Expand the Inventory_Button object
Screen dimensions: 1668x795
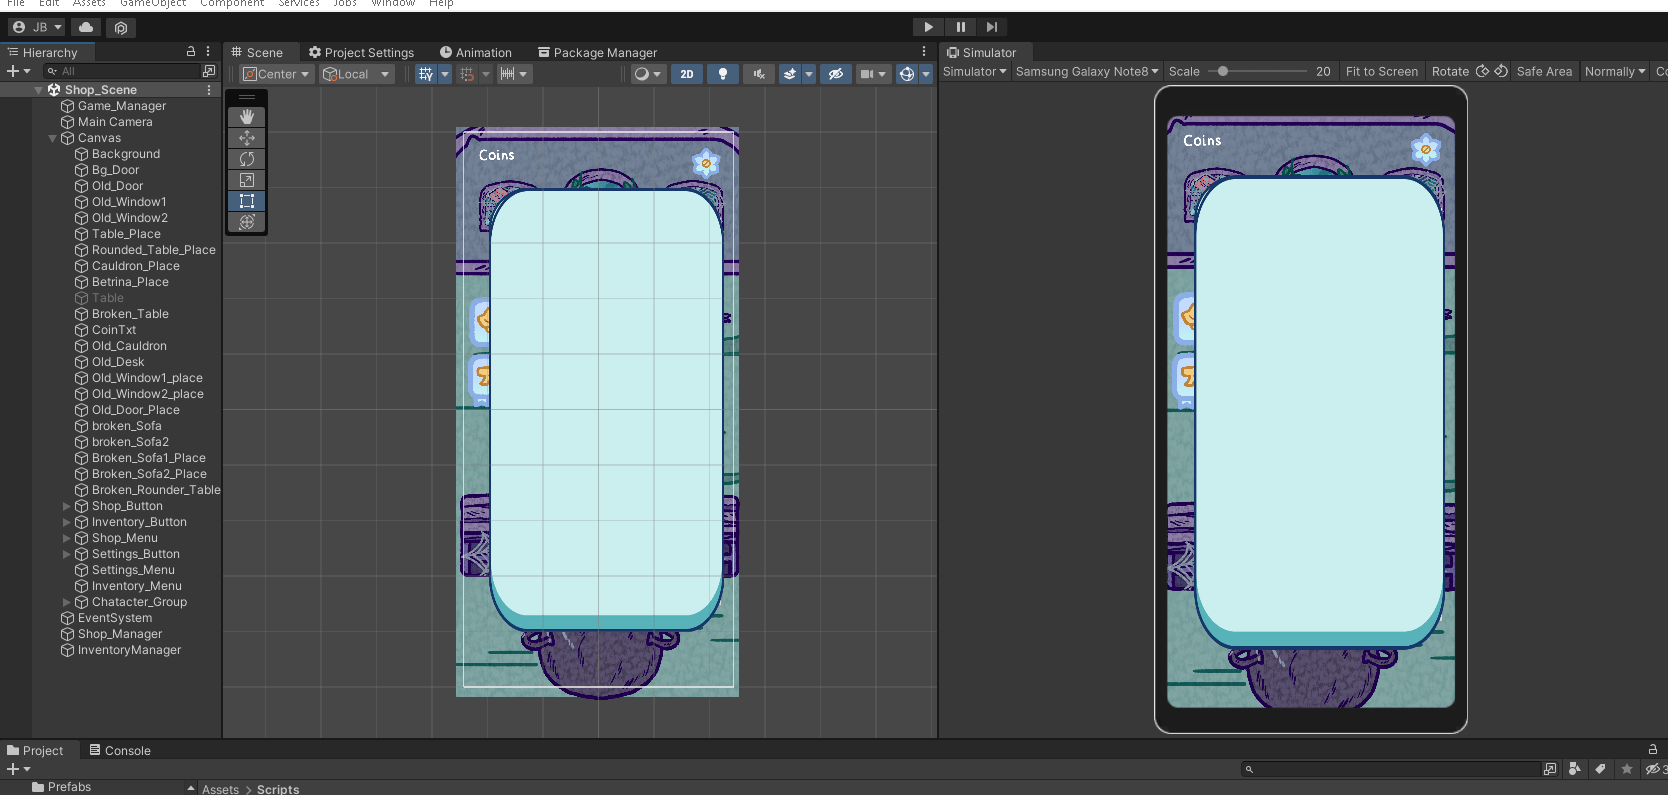pyautogui.click(x=67, y=522)
